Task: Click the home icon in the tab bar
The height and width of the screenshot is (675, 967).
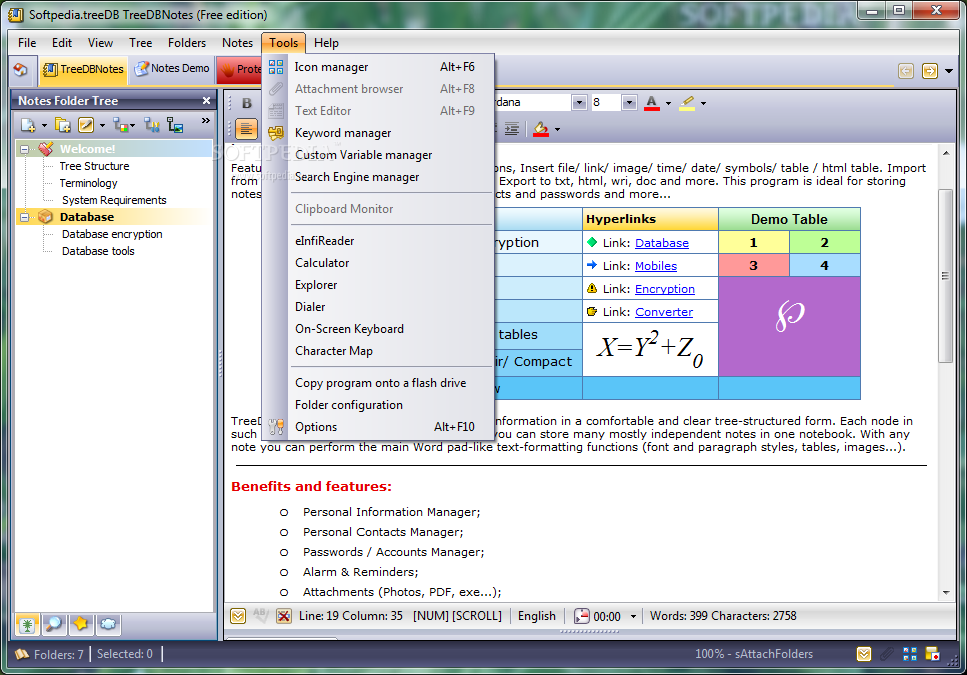Action: [20, 69]
